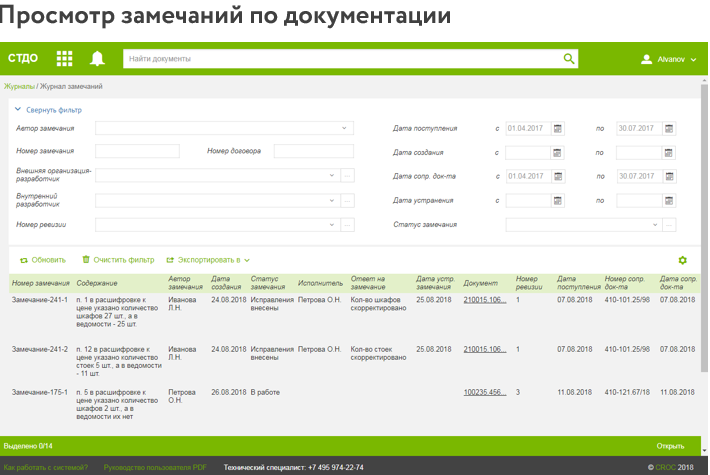Expand the Внутренний разработчик dropdown
710x475 pixels.
pyautogui.click(x=331, y=201)
